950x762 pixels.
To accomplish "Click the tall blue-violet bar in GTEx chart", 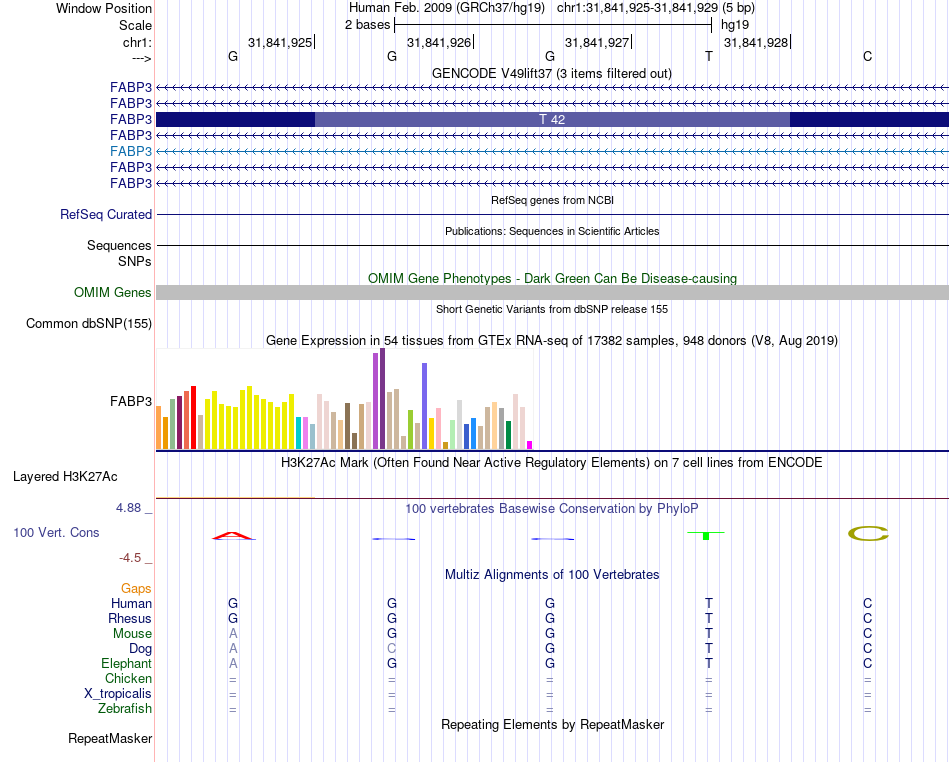I will pos(425,406).
